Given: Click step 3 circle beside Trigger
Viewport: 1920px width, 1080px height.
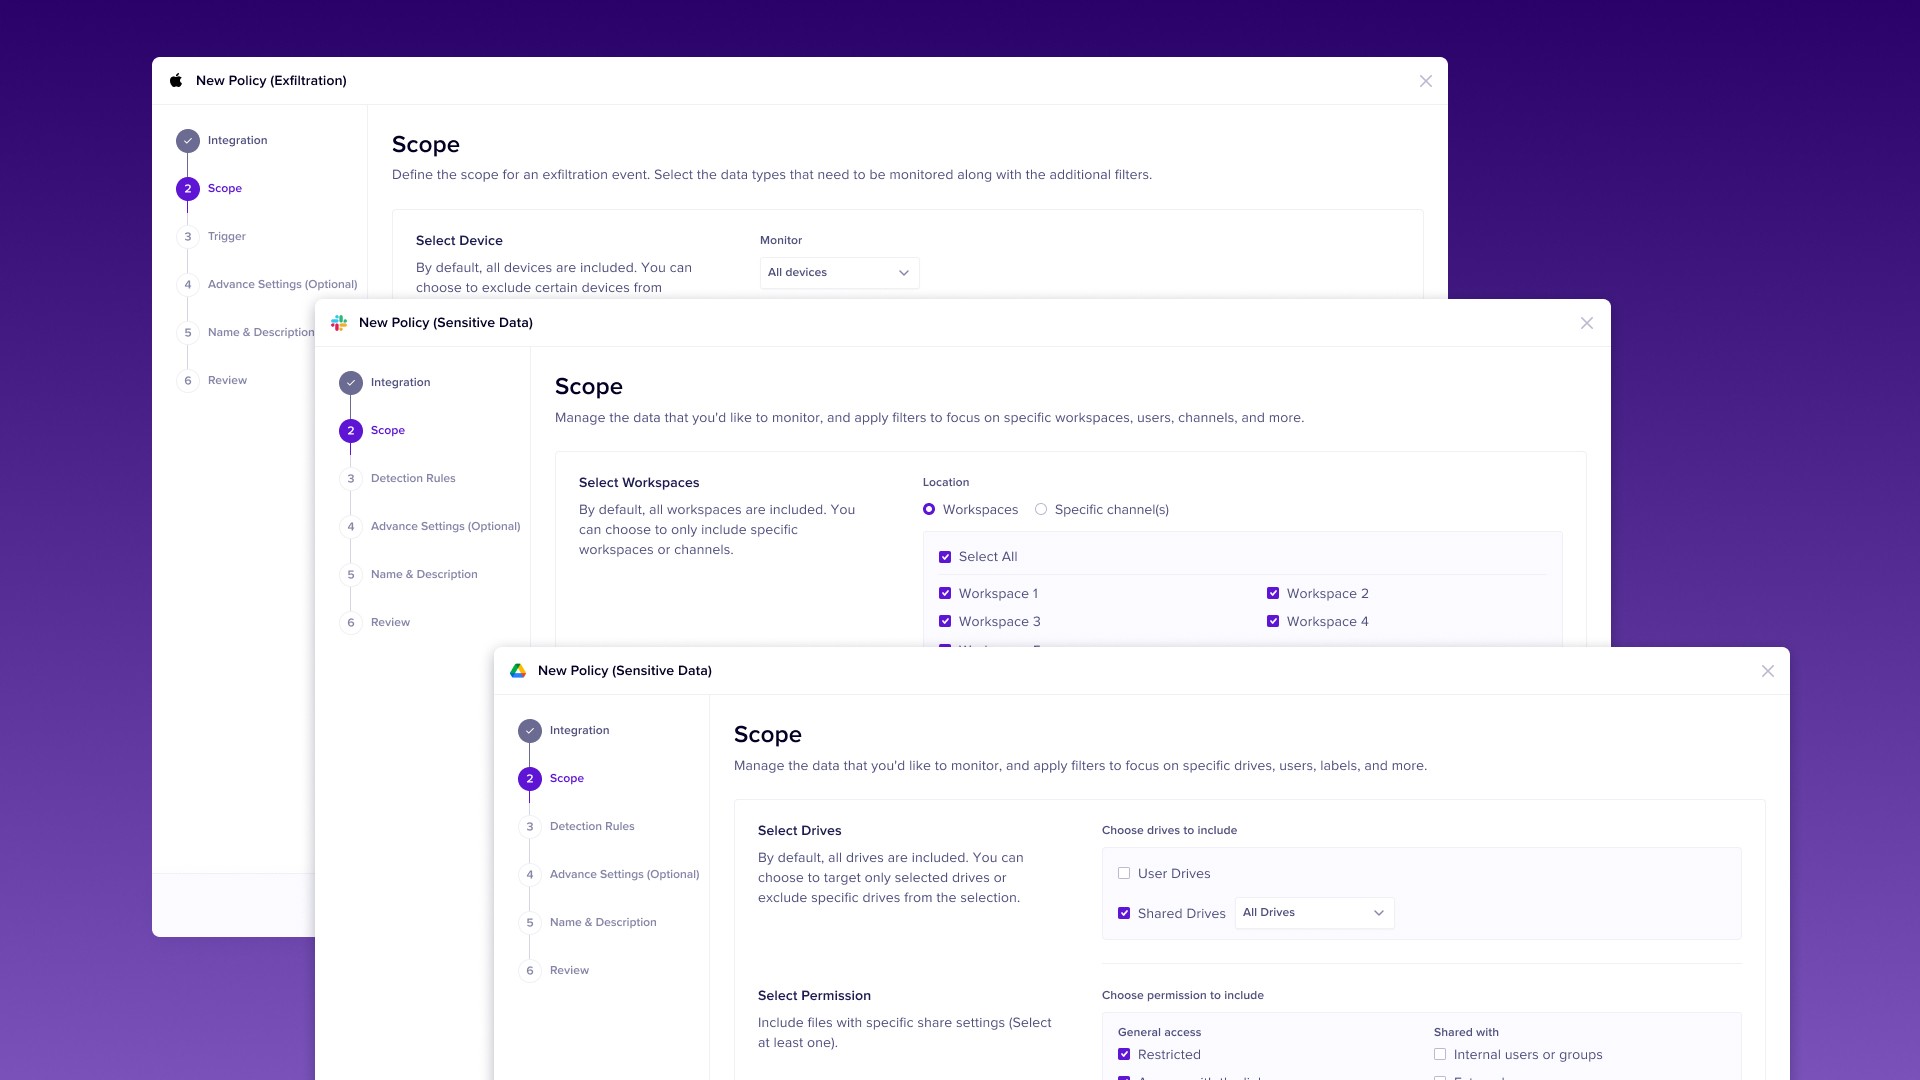Looking at the screenshot, I should [x=187, y=237].
